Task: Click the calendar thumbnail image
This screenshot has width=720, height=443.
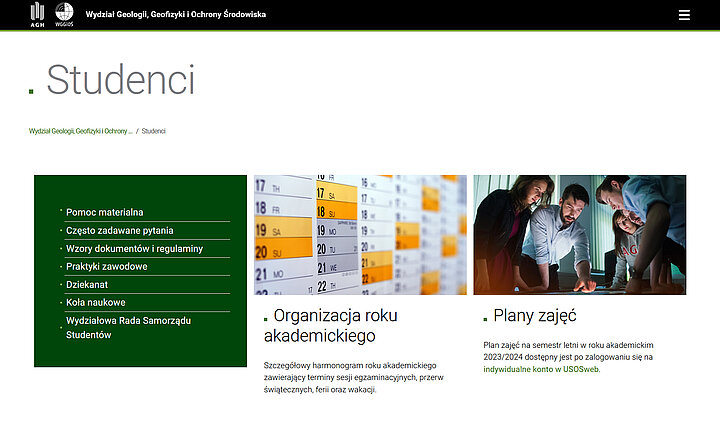Action: tap(360, 235)
